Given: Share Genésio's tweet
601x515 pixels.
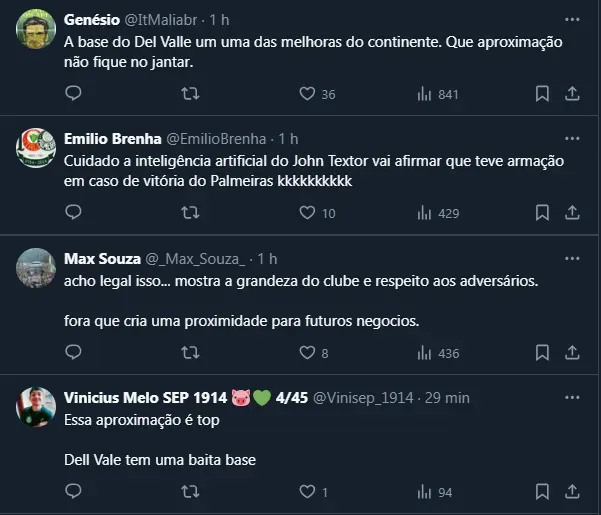Looking at the screenshot, I should 573,94.
